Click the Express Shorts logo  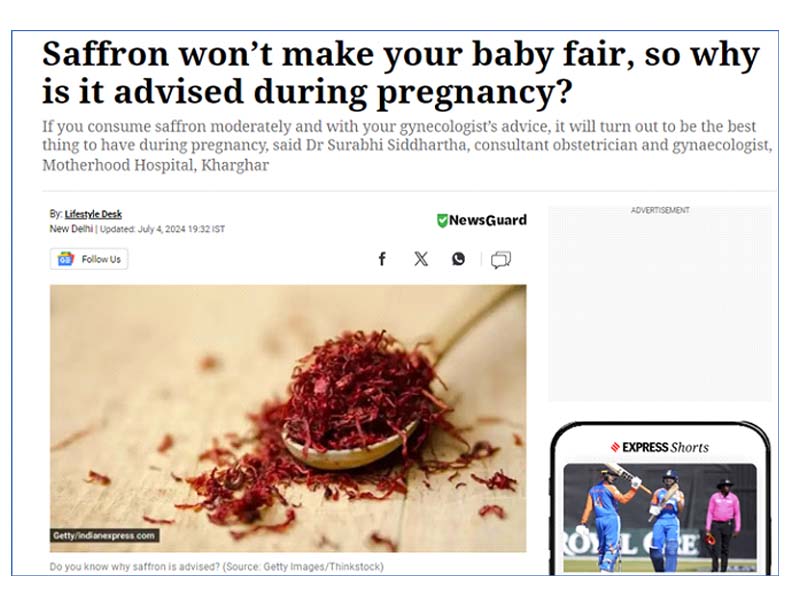[660, 447]
